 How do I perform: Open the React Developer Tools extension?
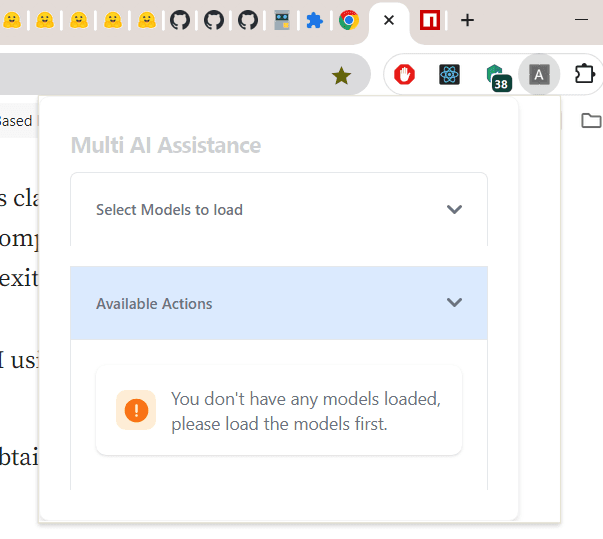pos(450,74)
